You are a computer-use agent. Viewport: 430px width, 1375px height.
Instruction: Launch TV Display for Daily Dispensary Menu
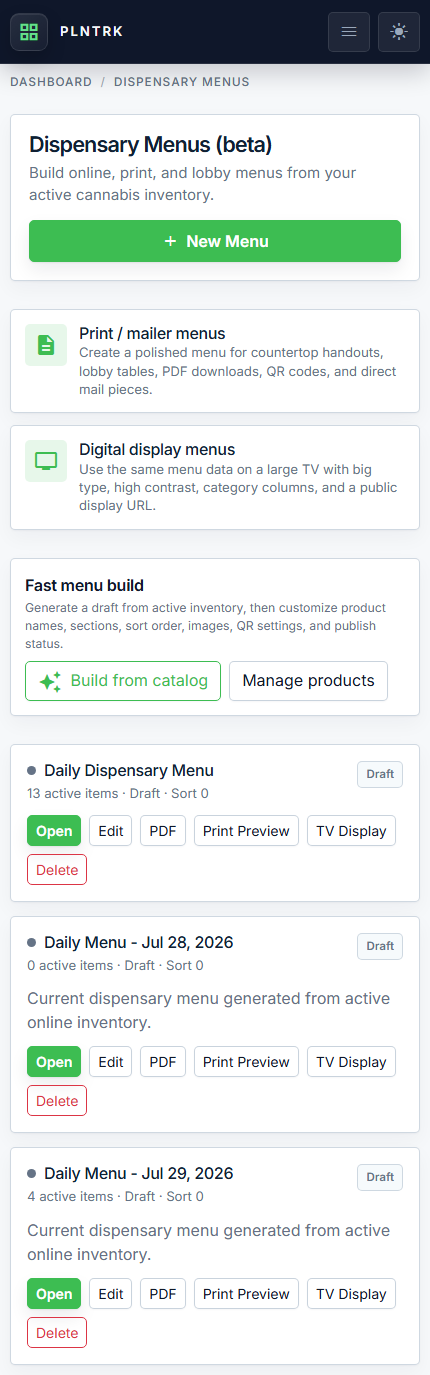click(351, 831)
